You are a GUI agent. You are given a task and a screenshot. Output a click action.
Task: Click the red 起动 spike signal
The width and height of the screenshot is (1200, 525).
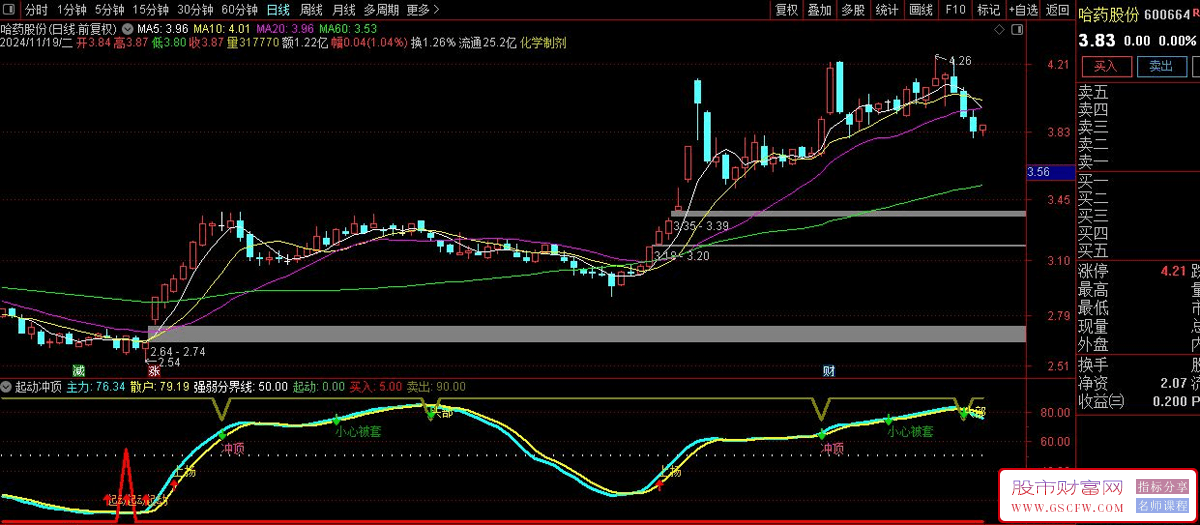(x=126, y=484)
